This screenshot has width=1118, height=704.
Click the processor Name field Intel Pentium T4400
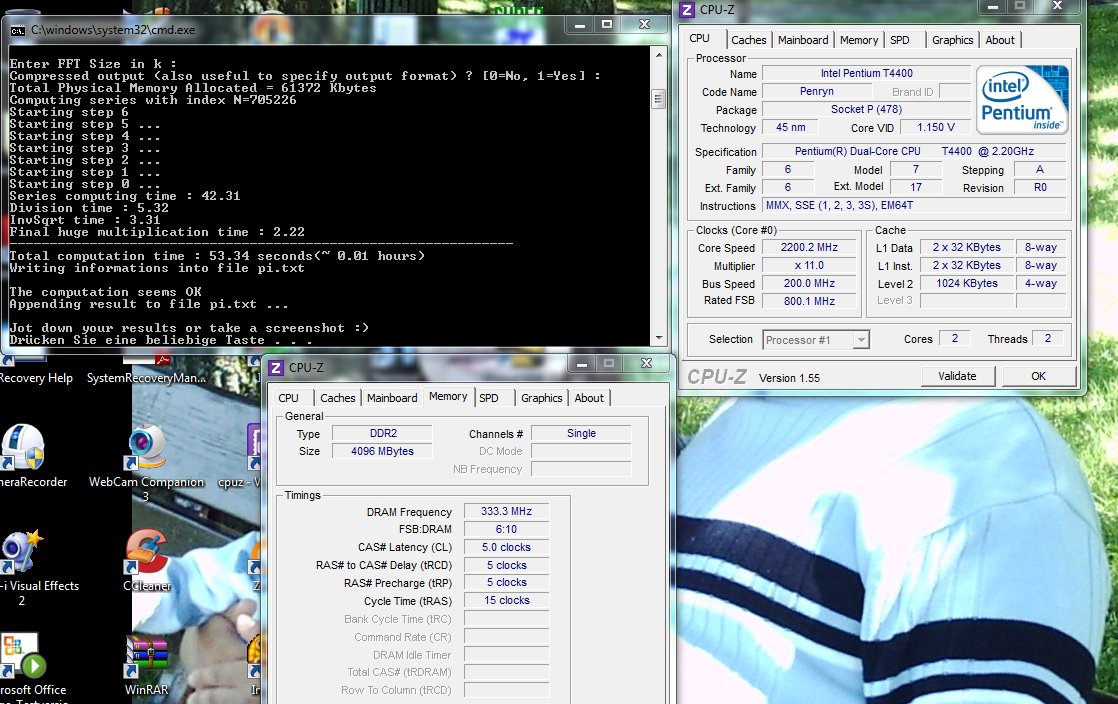[x=866, y=73]
